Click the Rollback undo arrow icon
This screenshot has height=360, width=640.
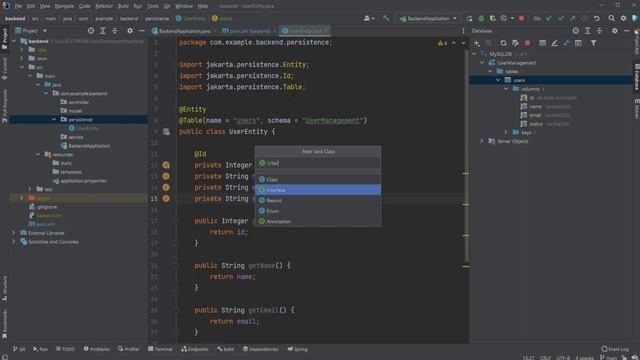pos(597,18)
